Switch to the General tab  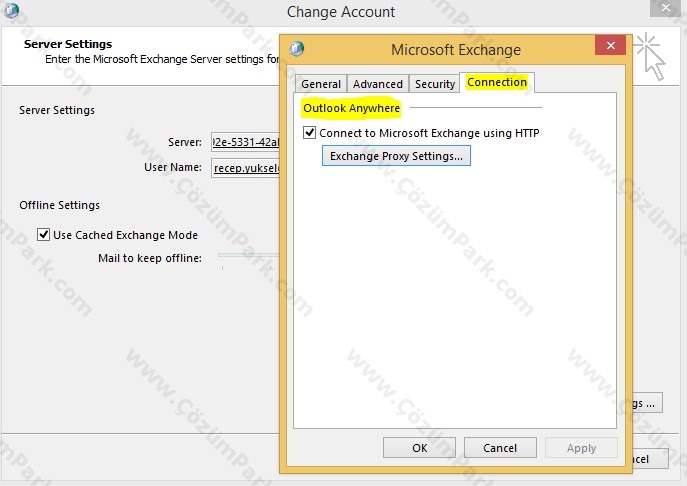tap(321, 84)
